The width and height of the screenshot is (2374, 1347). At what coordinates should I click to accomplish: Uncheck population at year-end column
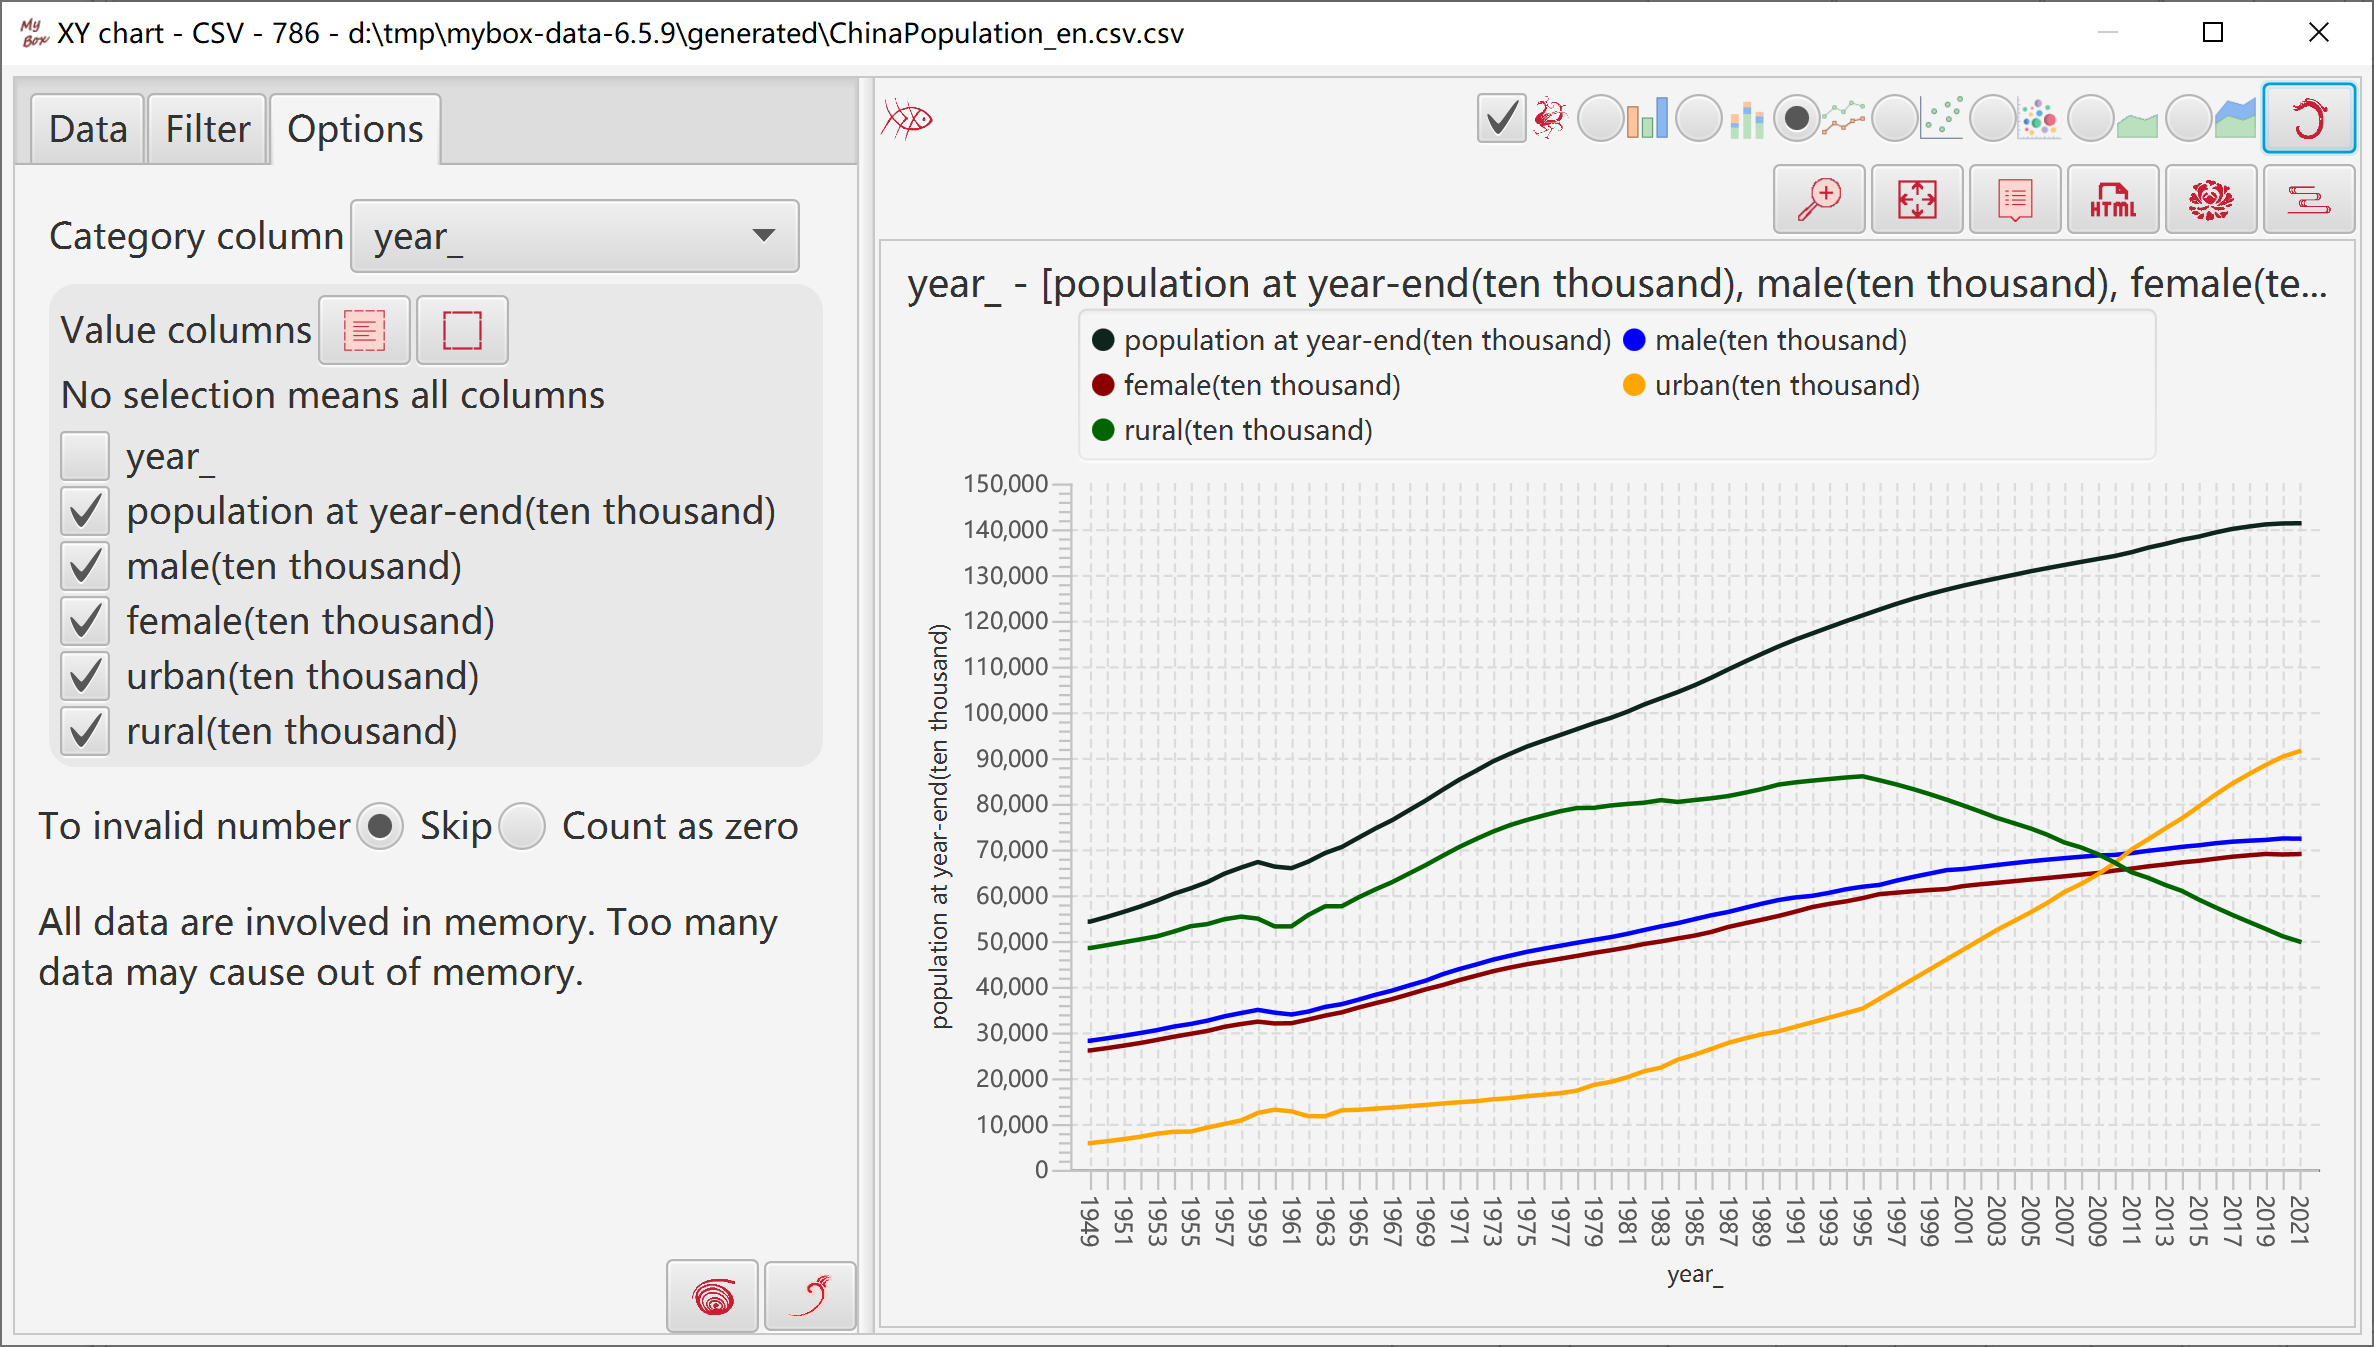(85, 511)
